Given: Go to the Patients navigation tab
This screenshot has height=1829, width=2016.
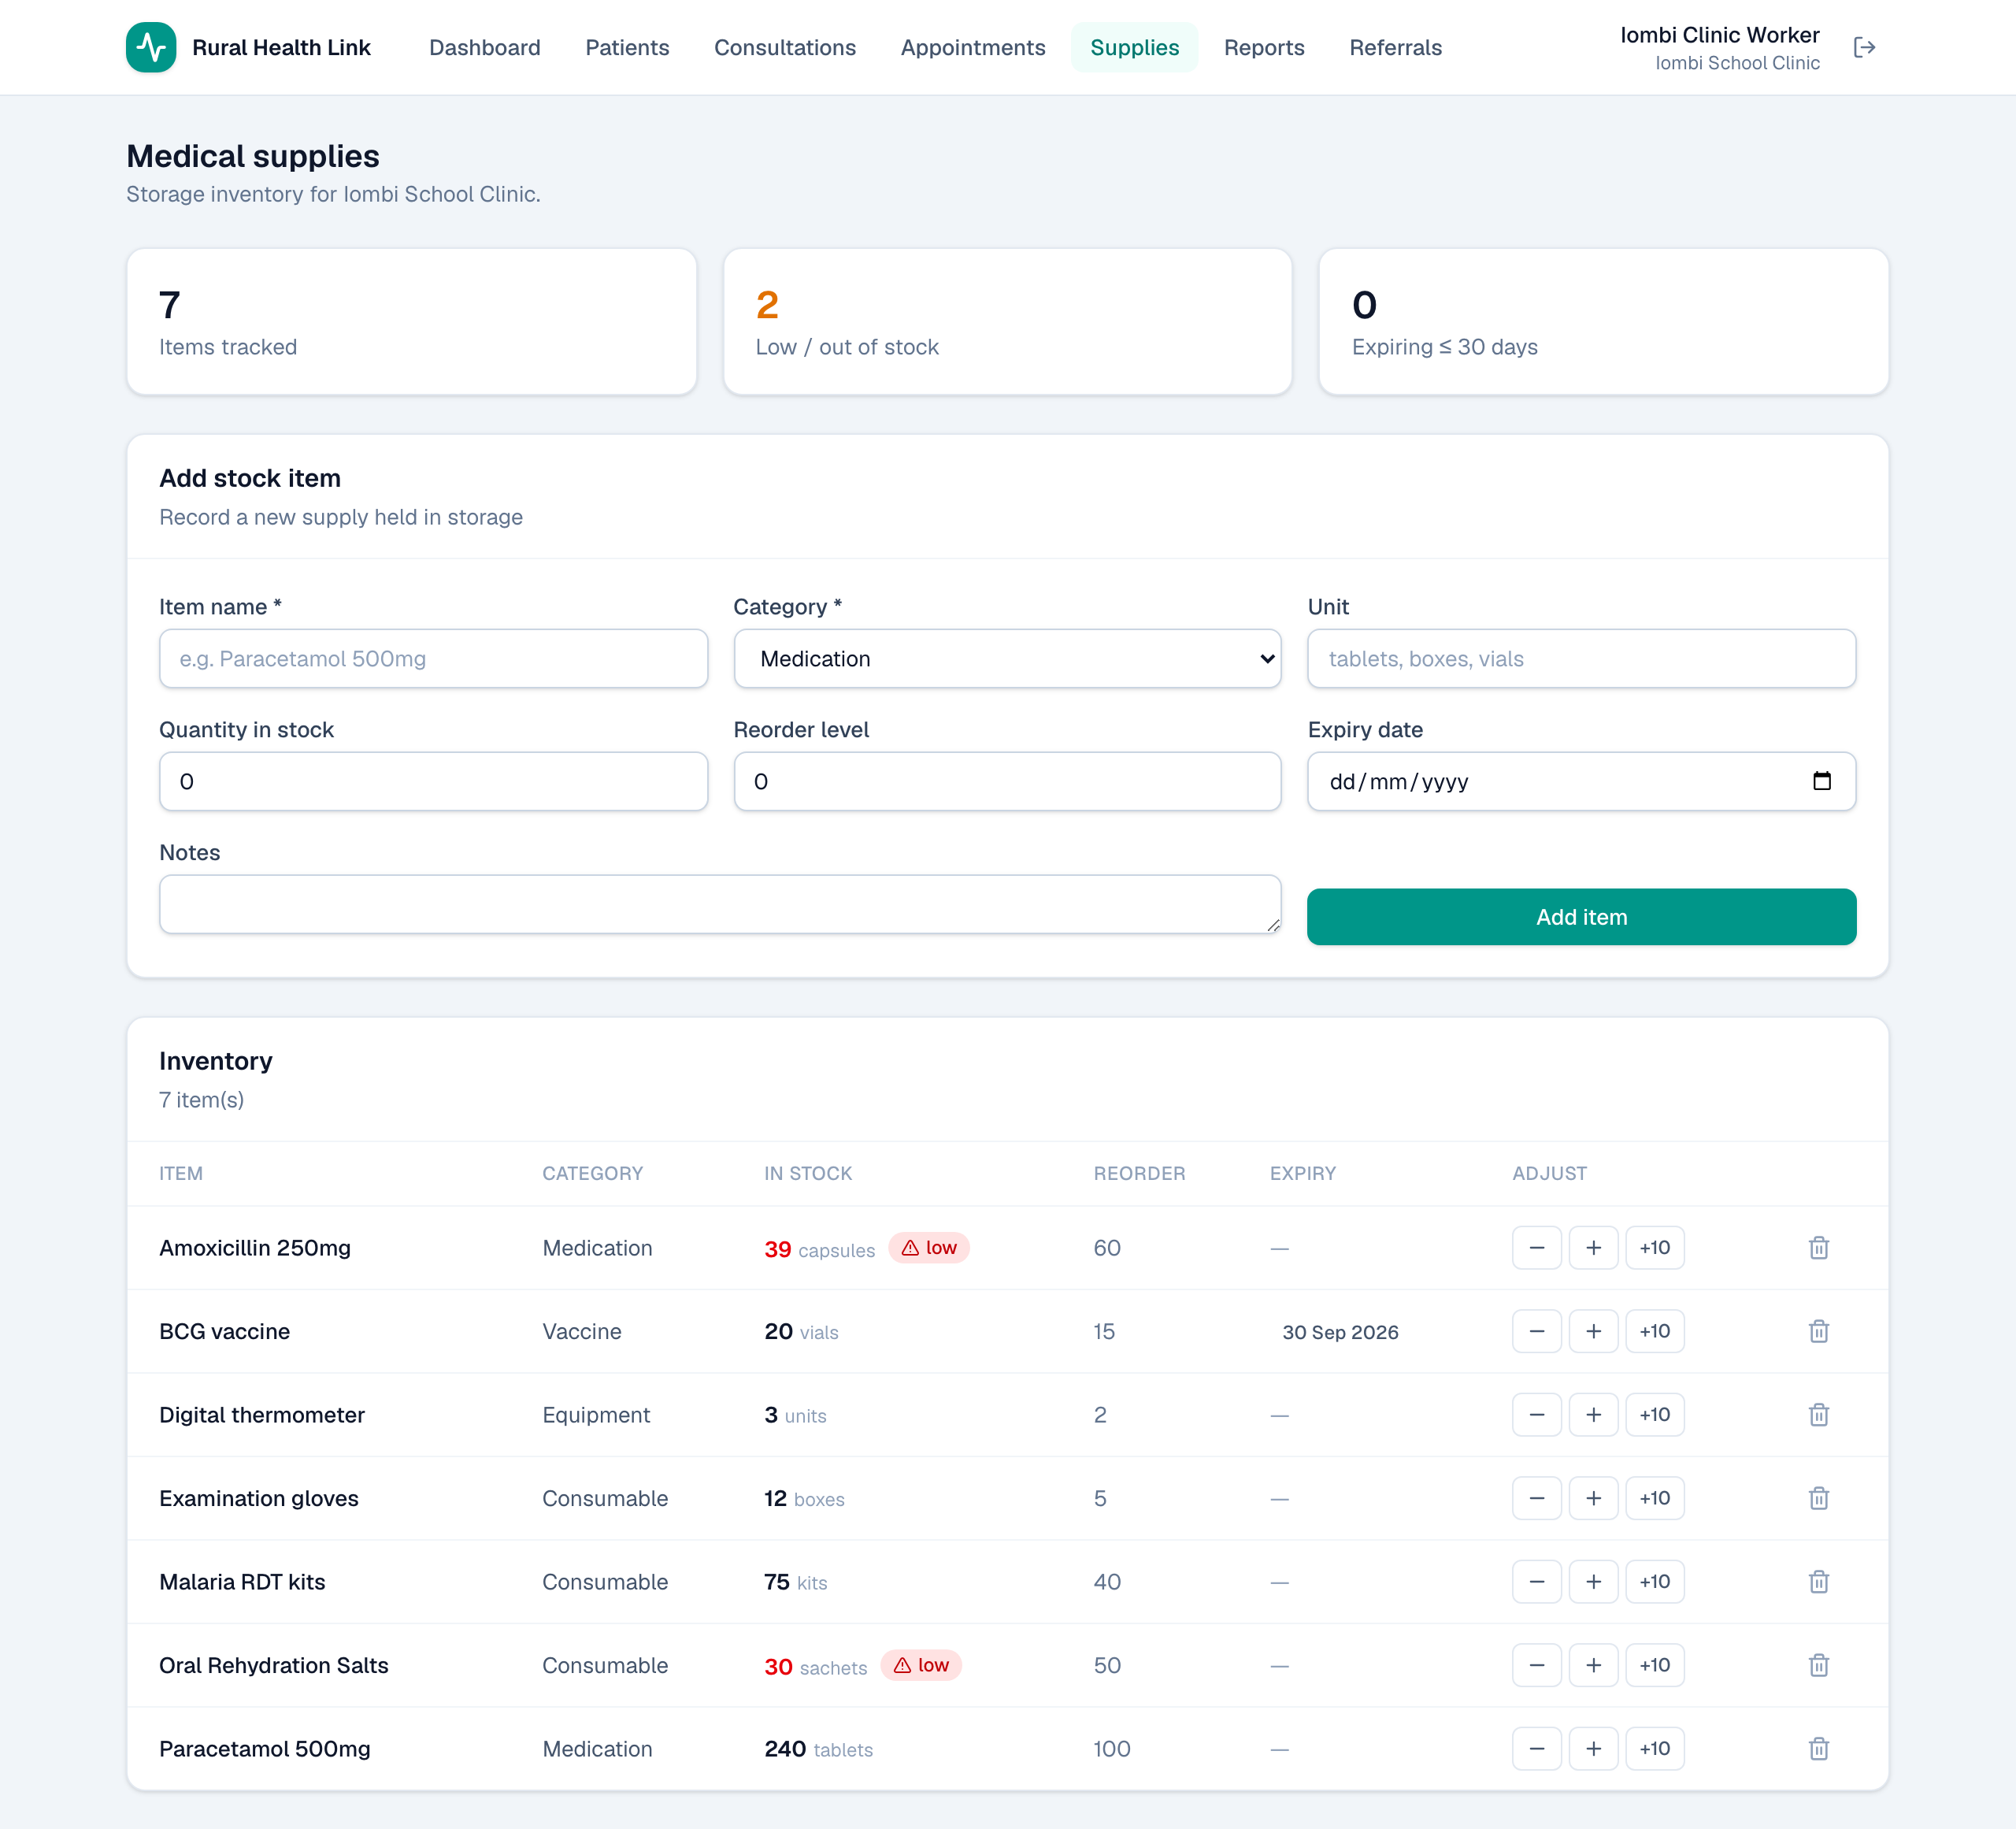Looking at the screenshot, I should pyautogui.click(x=627, y=48).
